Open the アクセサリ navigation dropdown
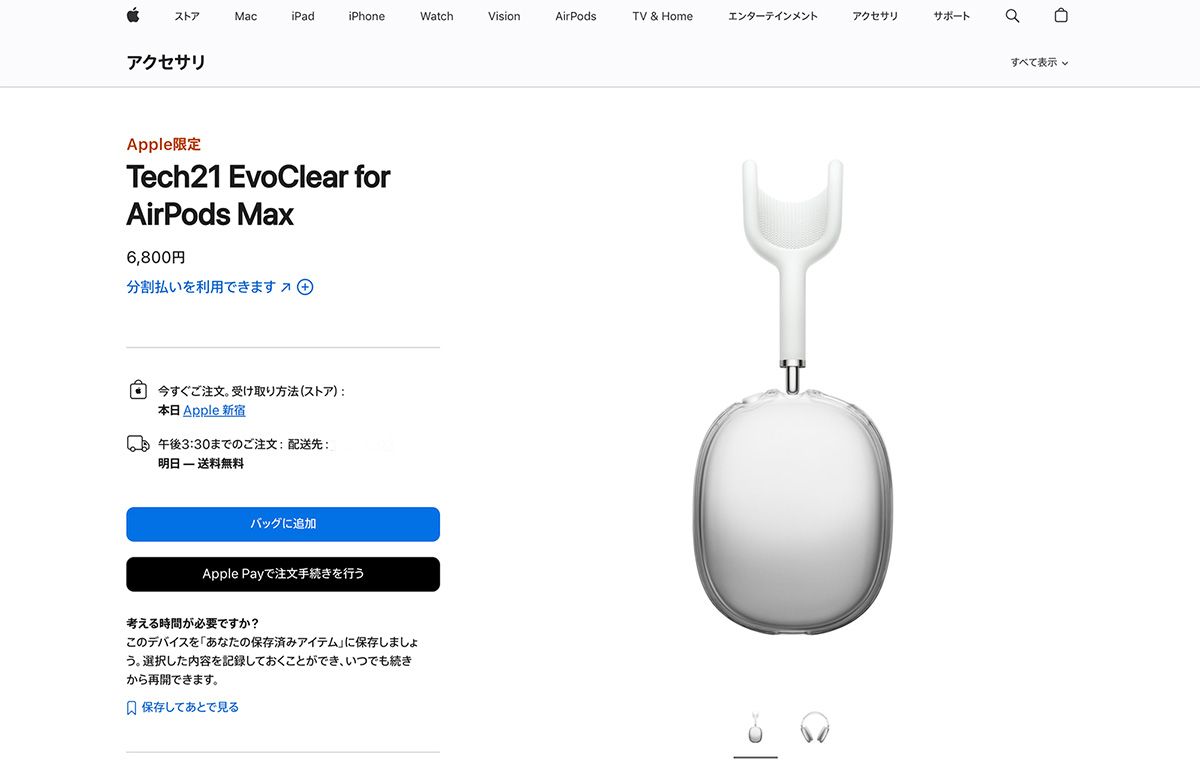This screenshot has height=770, width=1200. coord(875,16)
